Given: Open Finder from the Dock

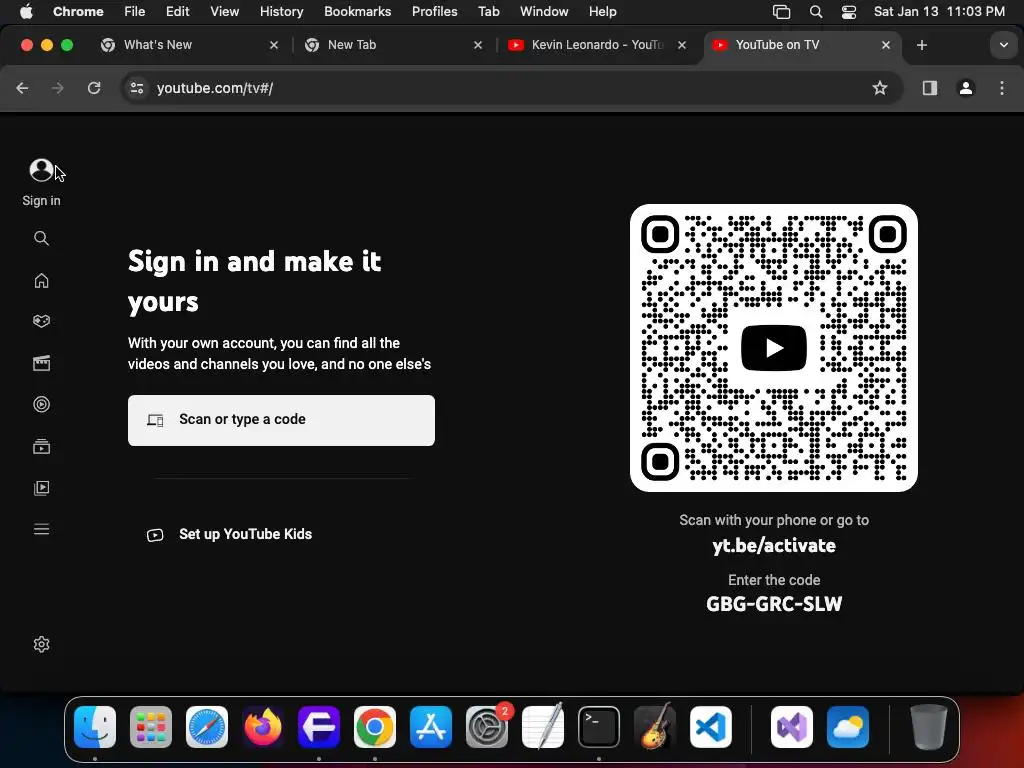Looking at the screenshot, I should click(95, 727).
